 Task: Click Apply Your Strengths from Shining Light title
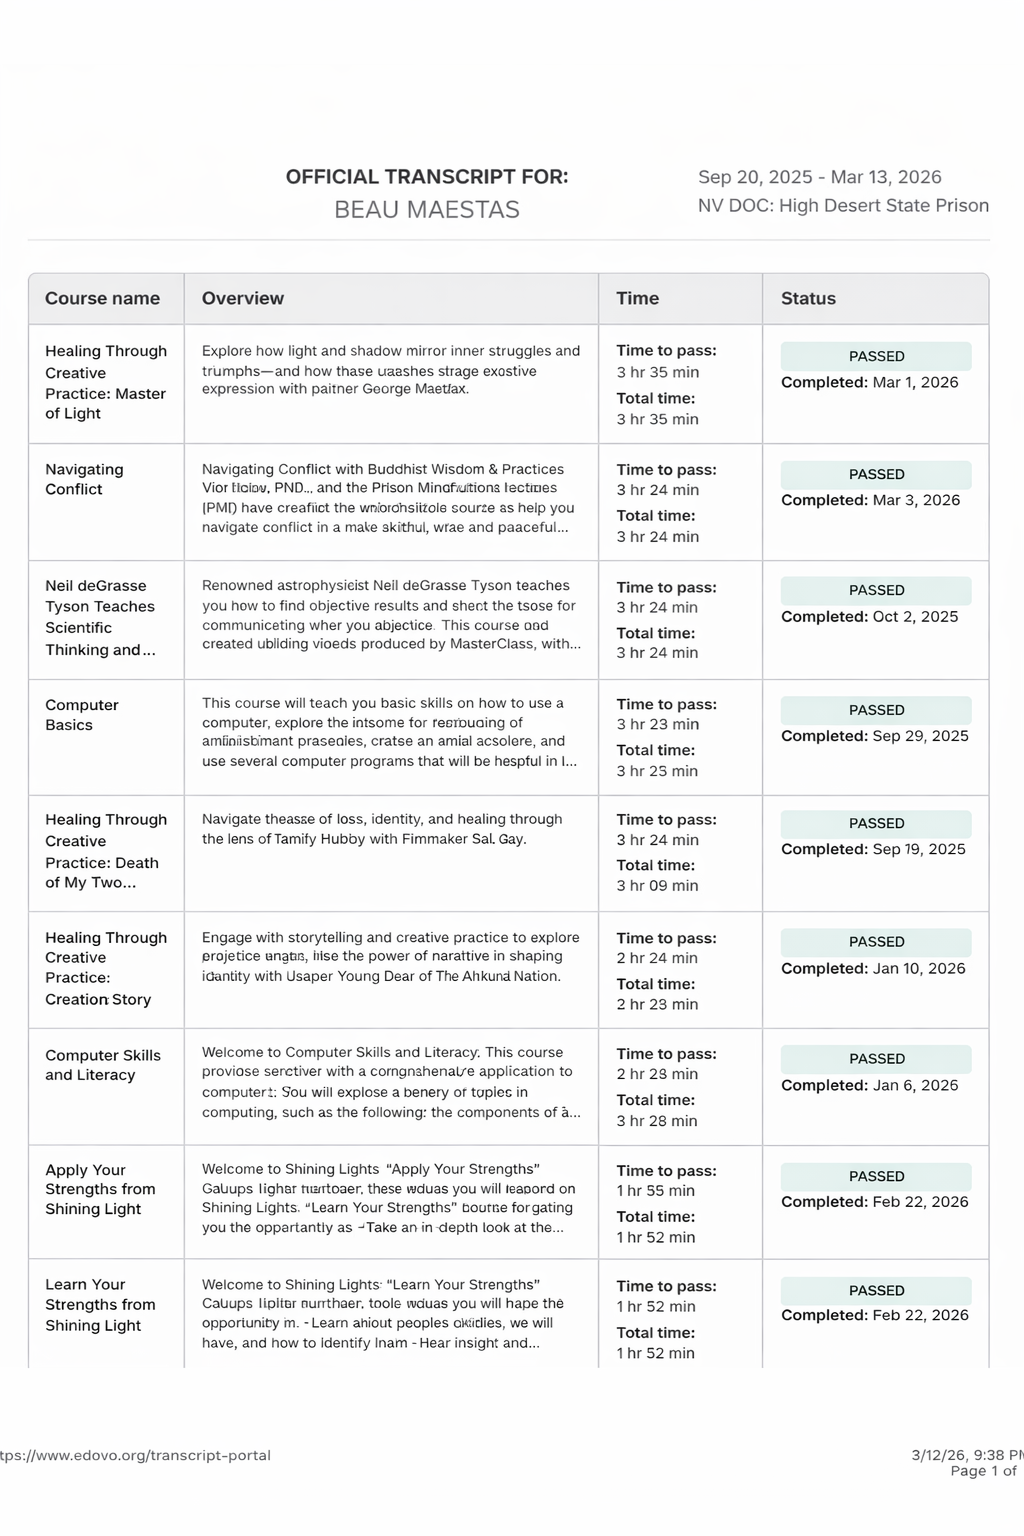100,1189
